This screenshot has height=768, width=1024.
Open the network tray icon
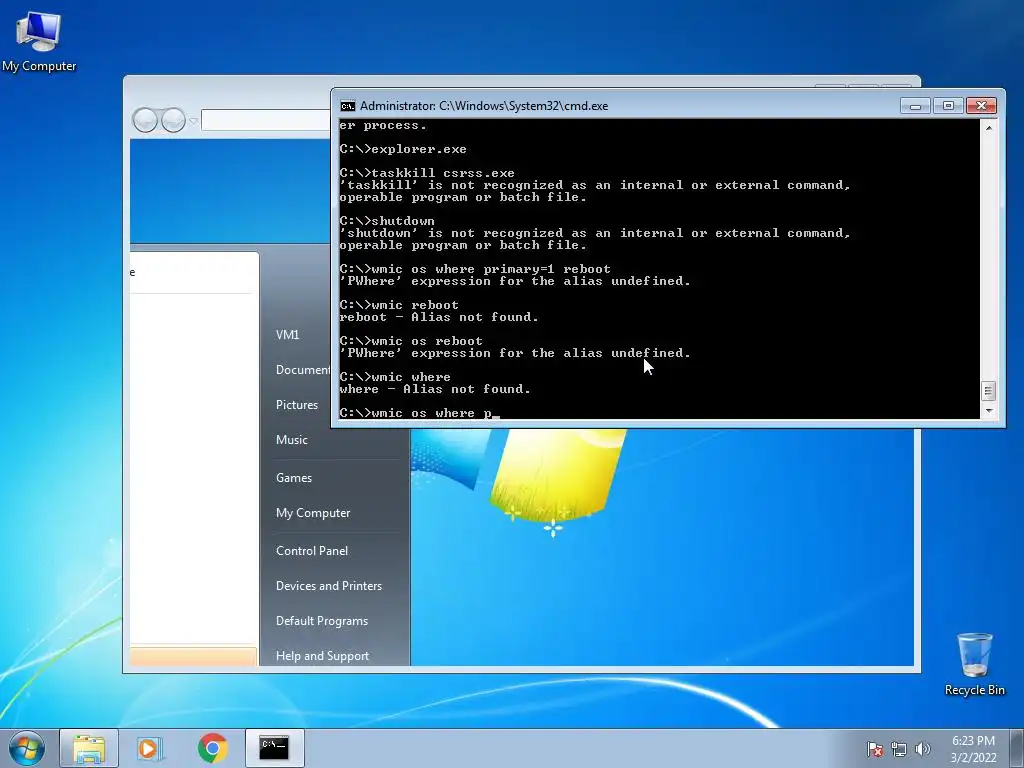(x=899, y=749)
